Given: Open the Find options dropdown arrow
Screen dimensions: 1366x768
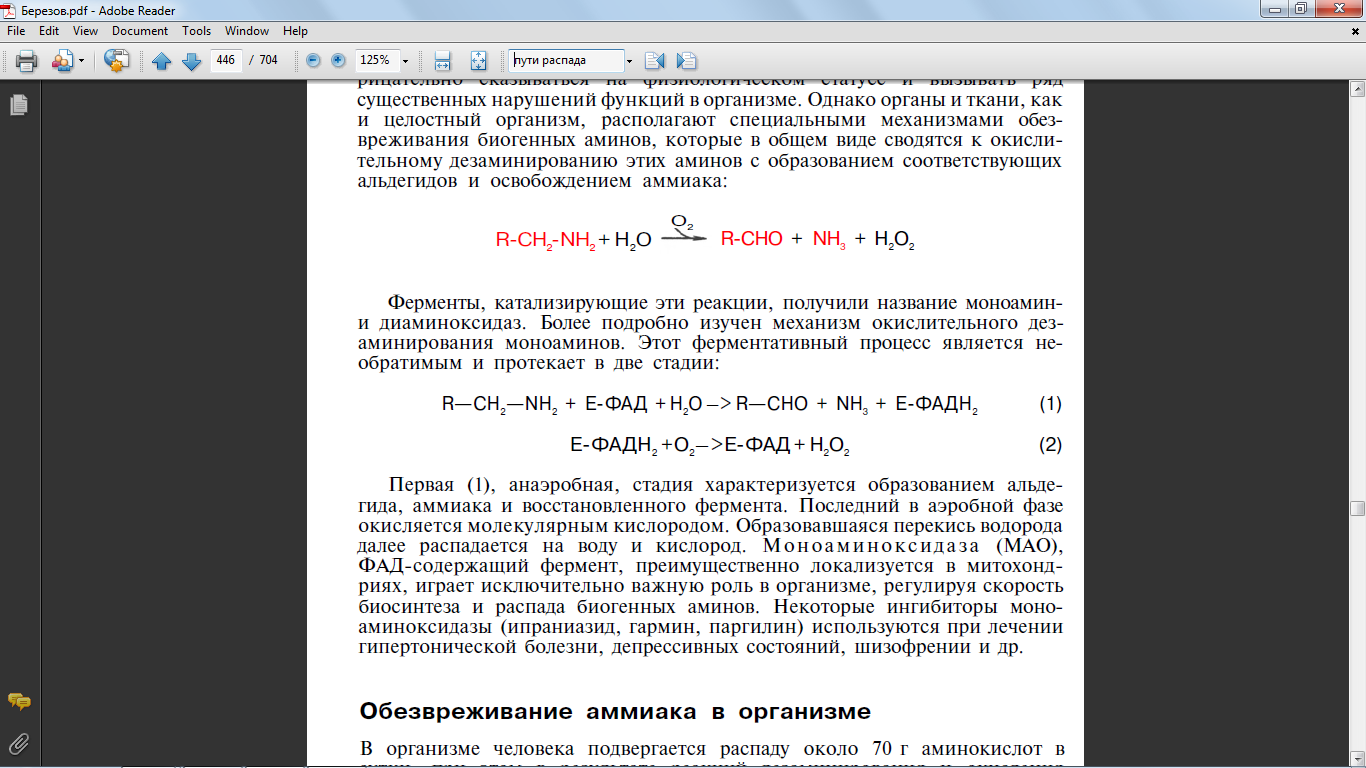Looking at the screenshot, I should point(629,61).
